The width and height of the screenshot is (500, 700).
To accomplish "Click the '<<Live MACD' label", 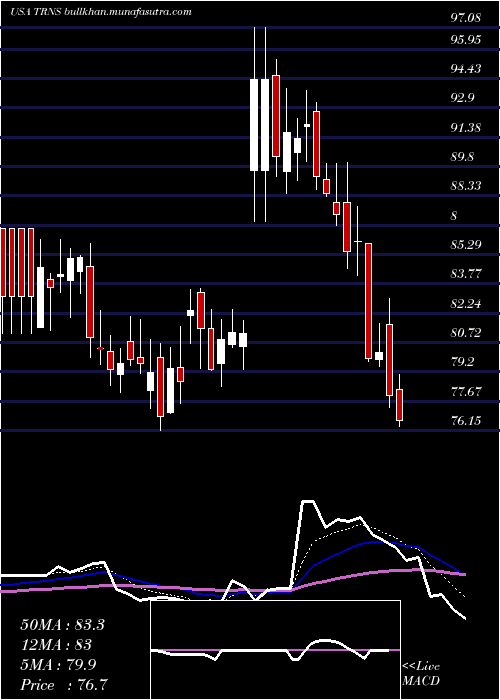I will point(421,673).
